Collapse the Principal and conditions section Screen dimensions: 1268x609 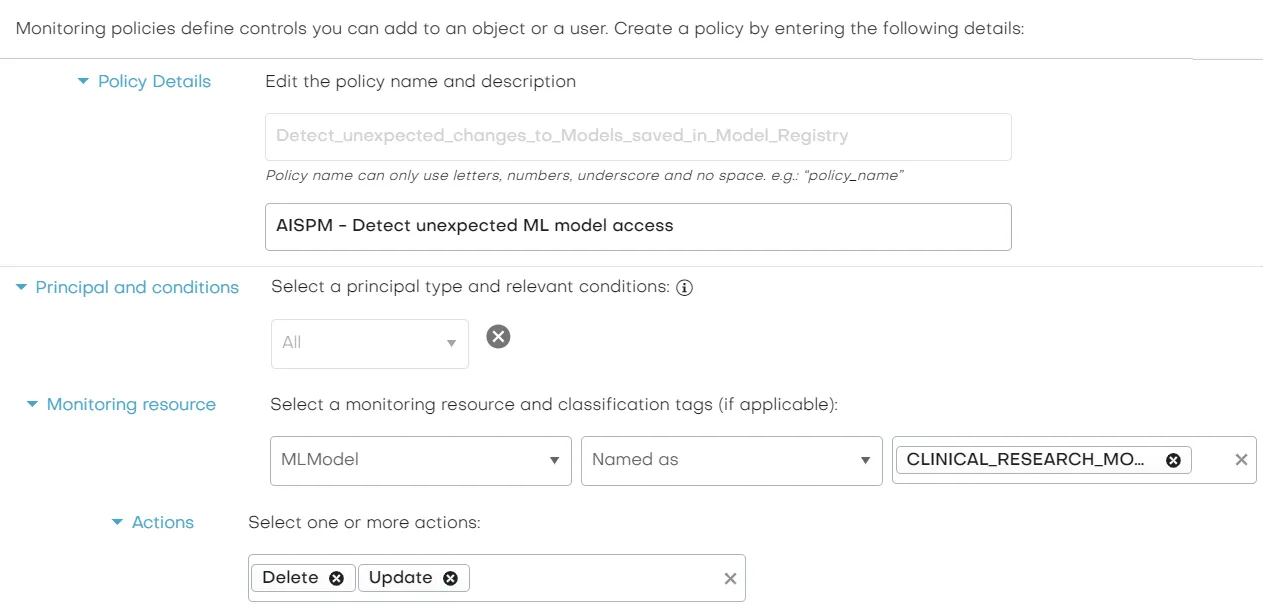(x=22, y=287)
